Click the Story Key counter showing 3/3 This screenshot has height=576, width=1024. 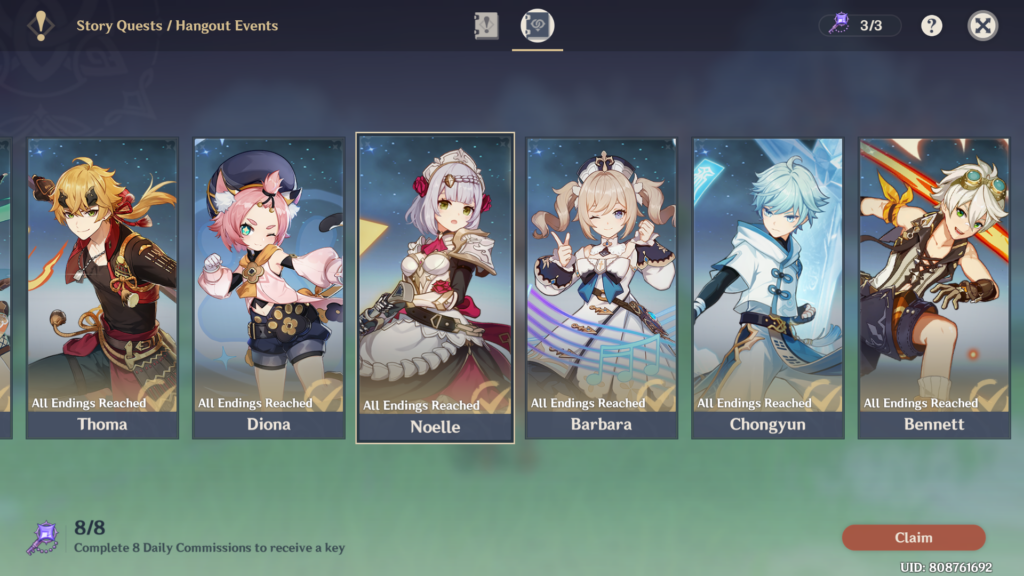tap(859, 25)
